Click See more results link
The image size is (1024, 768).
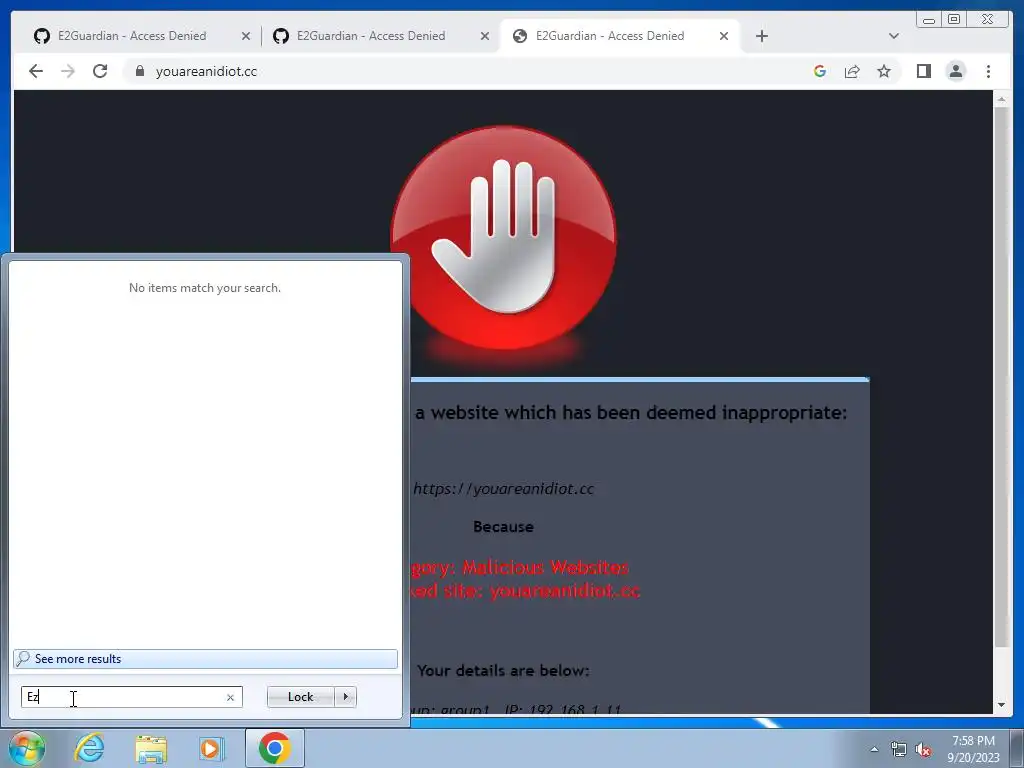pyautogui.click(x=205, y=659)
